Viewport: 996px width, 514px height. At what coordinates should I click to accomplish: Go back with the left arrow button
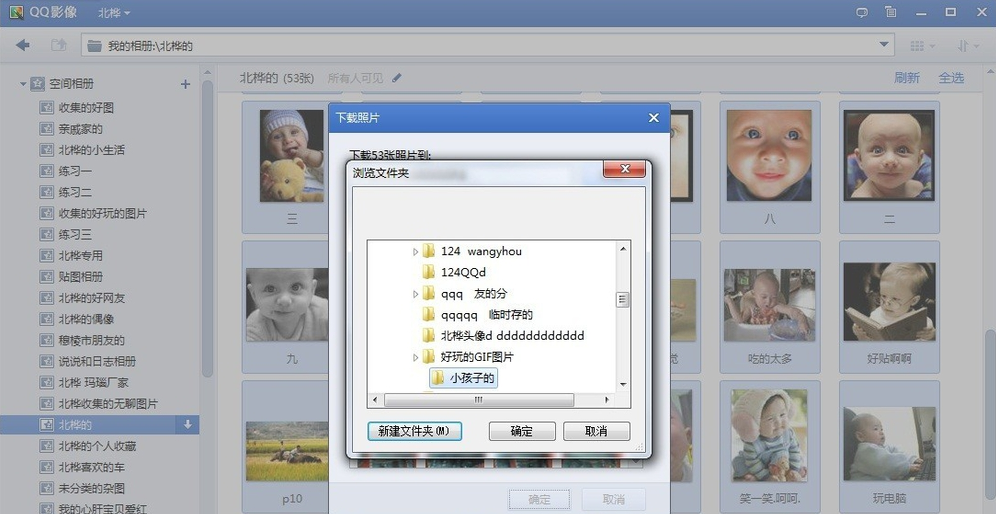tap(23, 45)
